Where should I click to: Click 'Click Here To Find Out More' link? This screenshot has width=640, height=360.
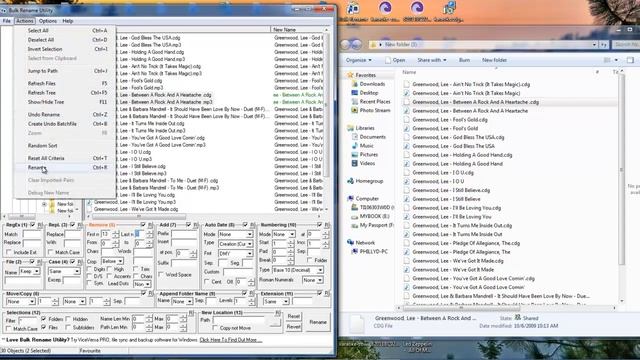pos(231,340)
